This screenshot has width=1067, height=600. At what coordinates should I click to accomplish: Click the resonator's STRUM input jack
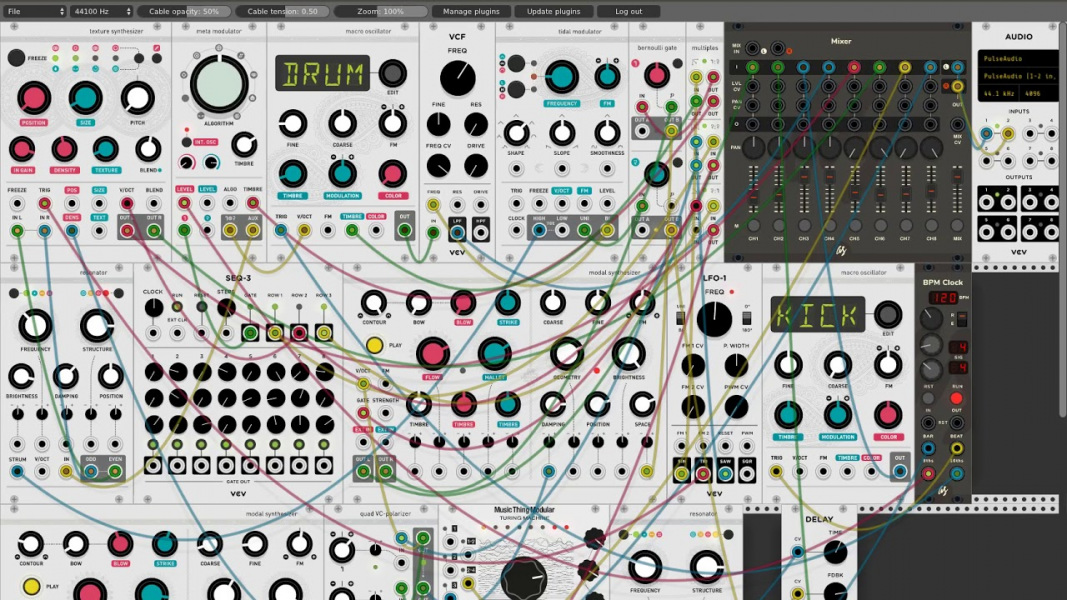coord(17,471)
